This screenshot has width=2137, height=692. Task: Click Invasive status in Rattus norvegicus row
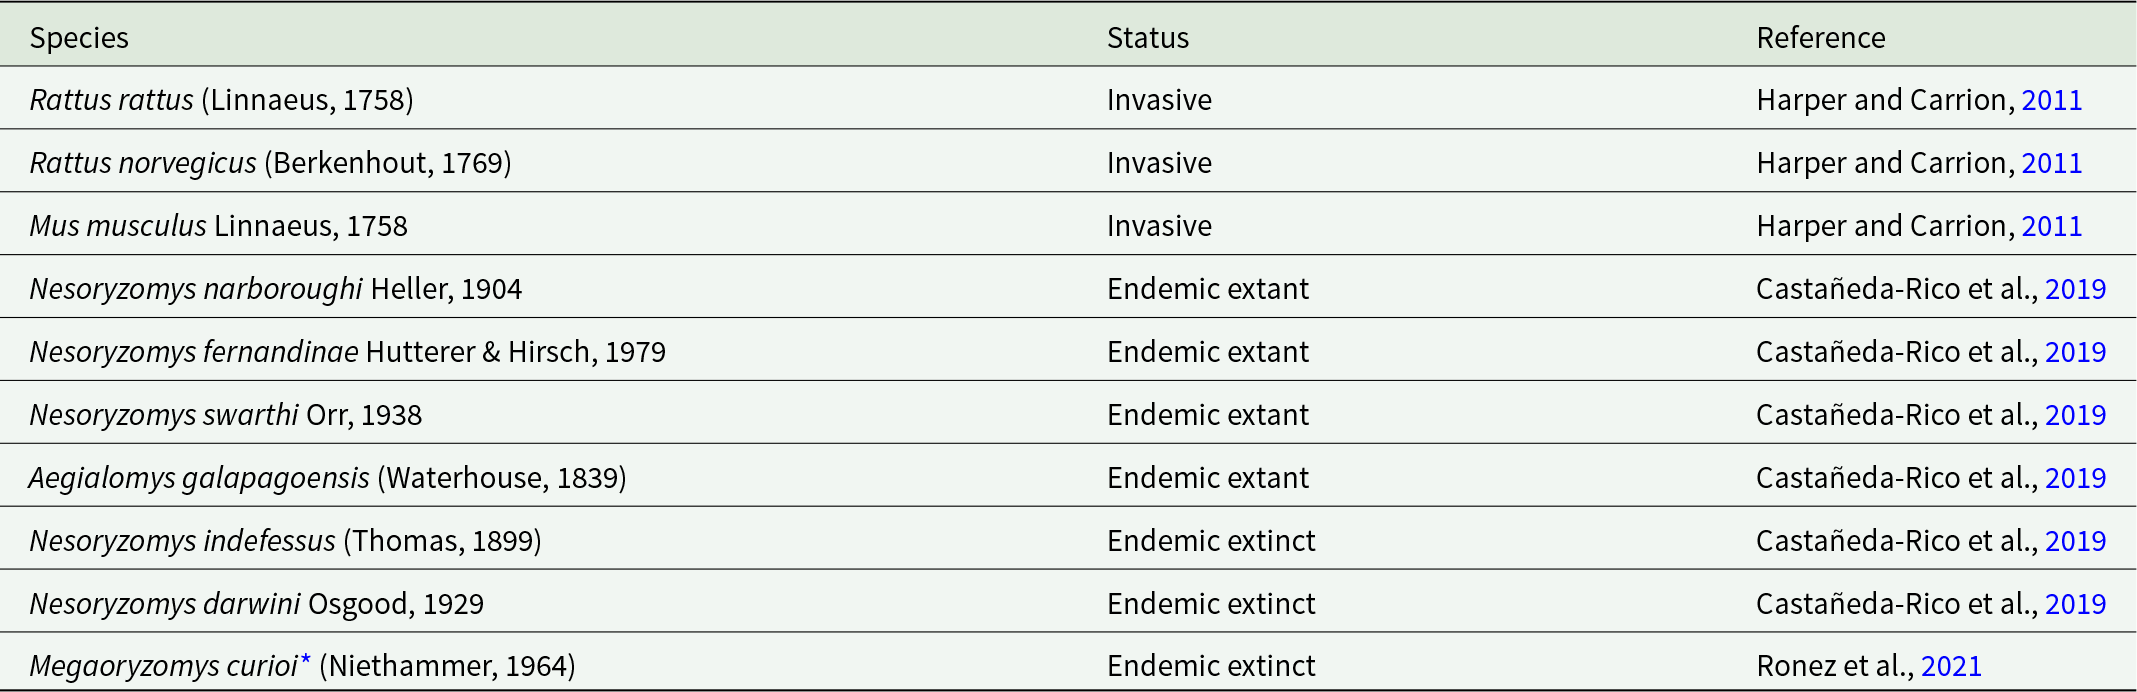click(x=1159, y=163)
